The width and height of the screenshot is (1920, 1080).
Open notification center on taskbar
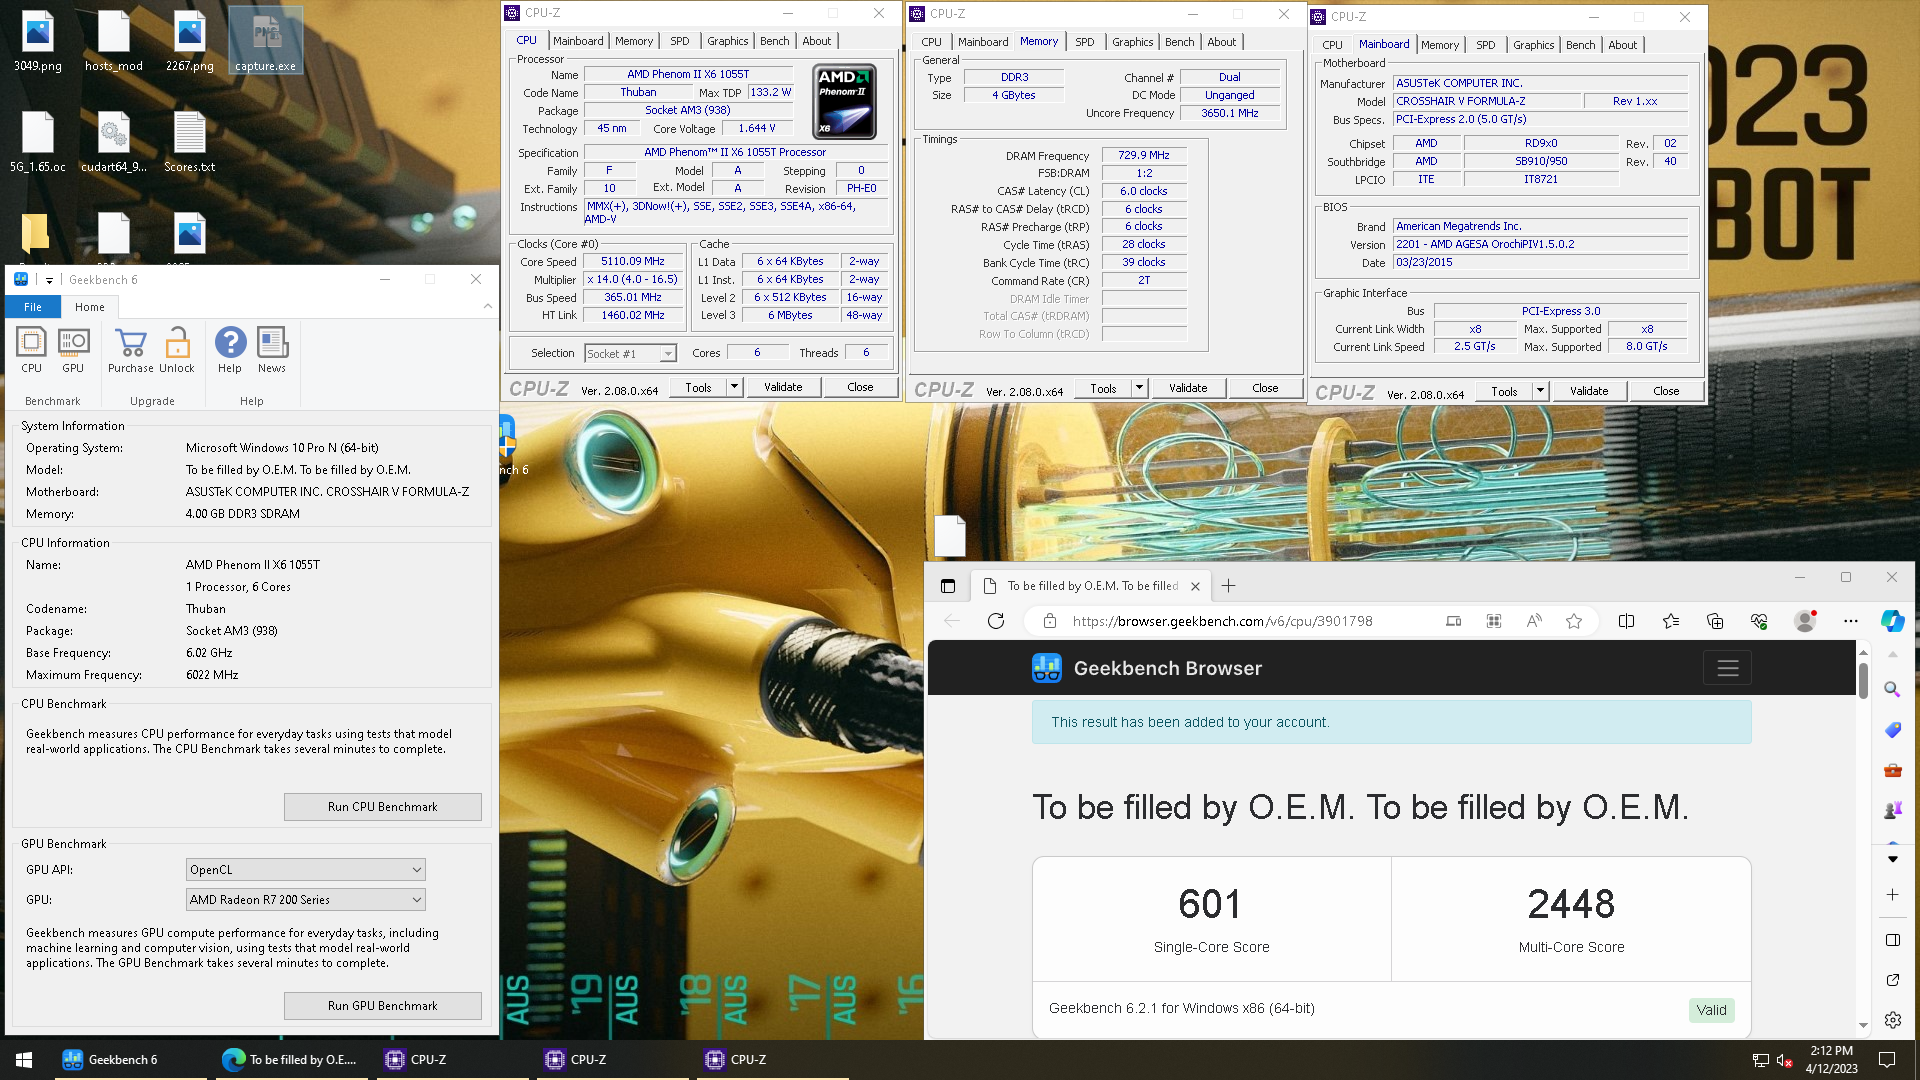click(1887, 1059)
